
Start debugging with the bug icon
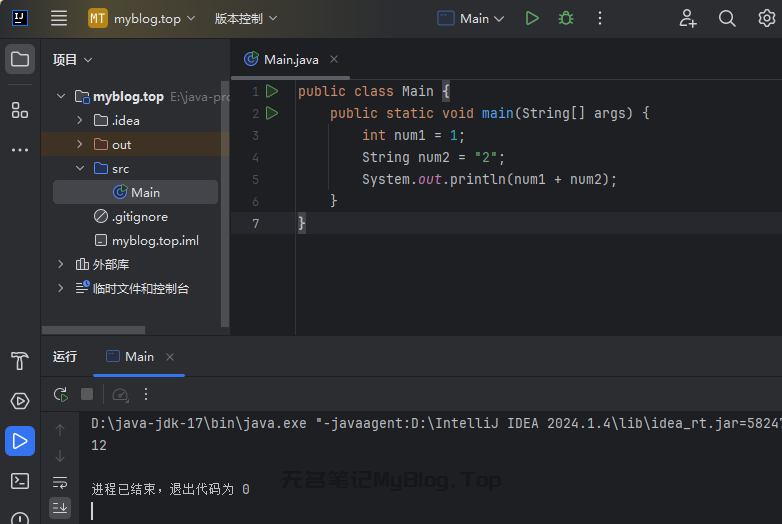(566, 18)
